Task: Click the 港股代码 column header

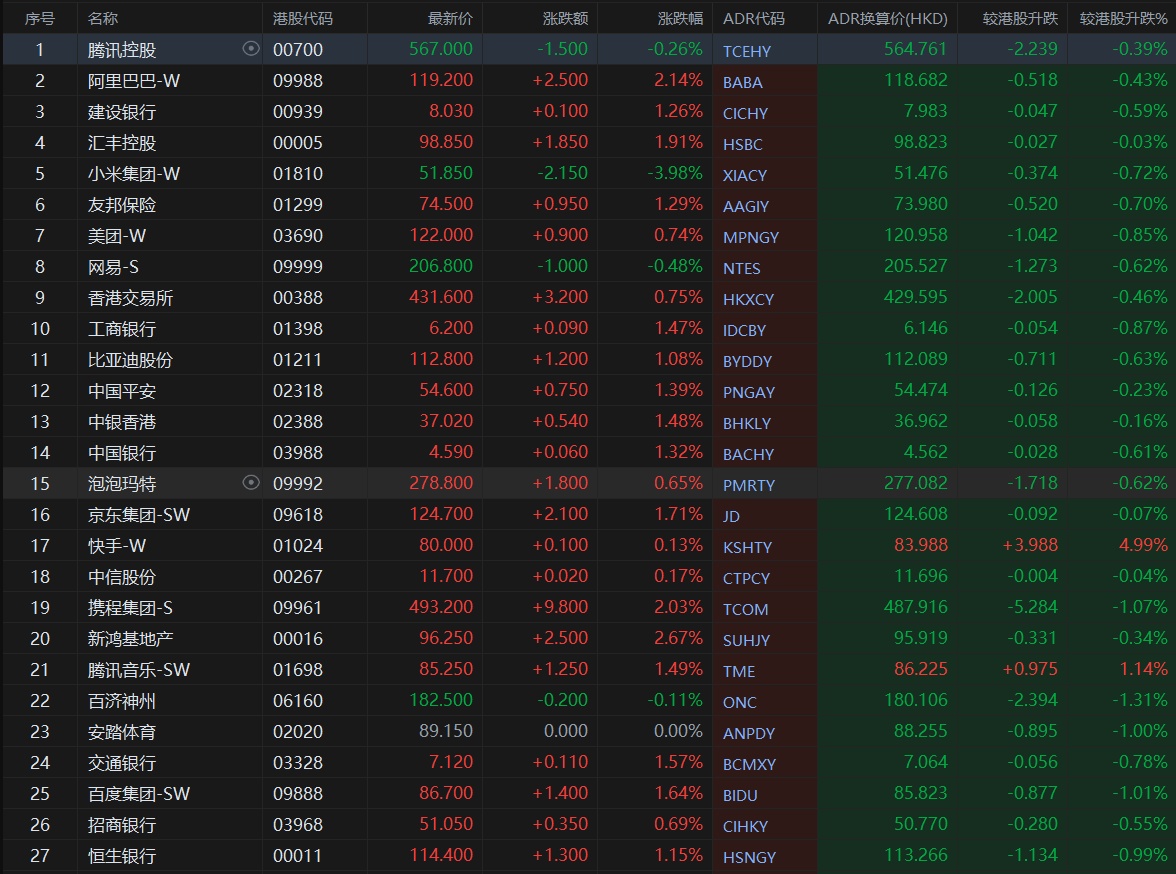Action: (x=303, y=19)
